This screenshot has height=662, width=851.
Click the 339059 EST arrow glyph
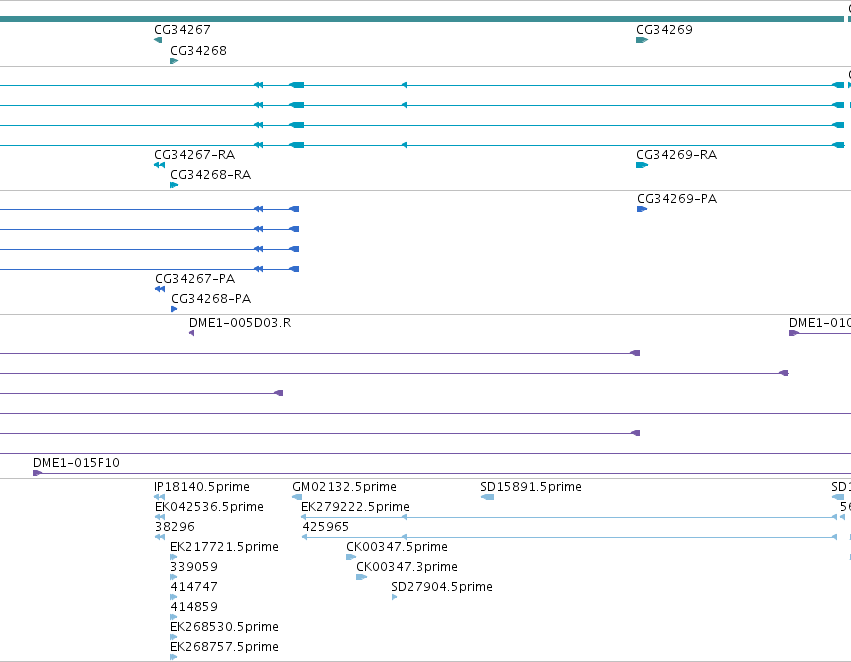174,577
